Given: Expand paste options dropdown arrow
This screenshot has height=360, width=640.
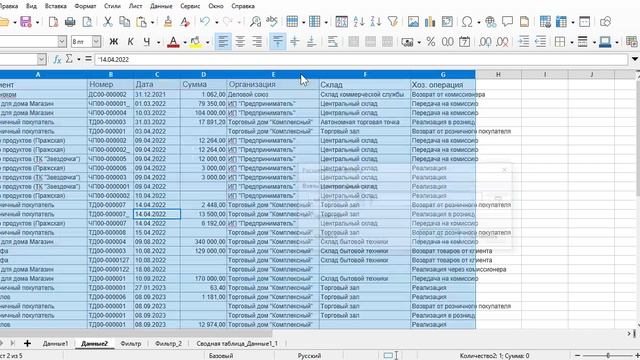Looking at the screenshot, I should coord(152,22).
